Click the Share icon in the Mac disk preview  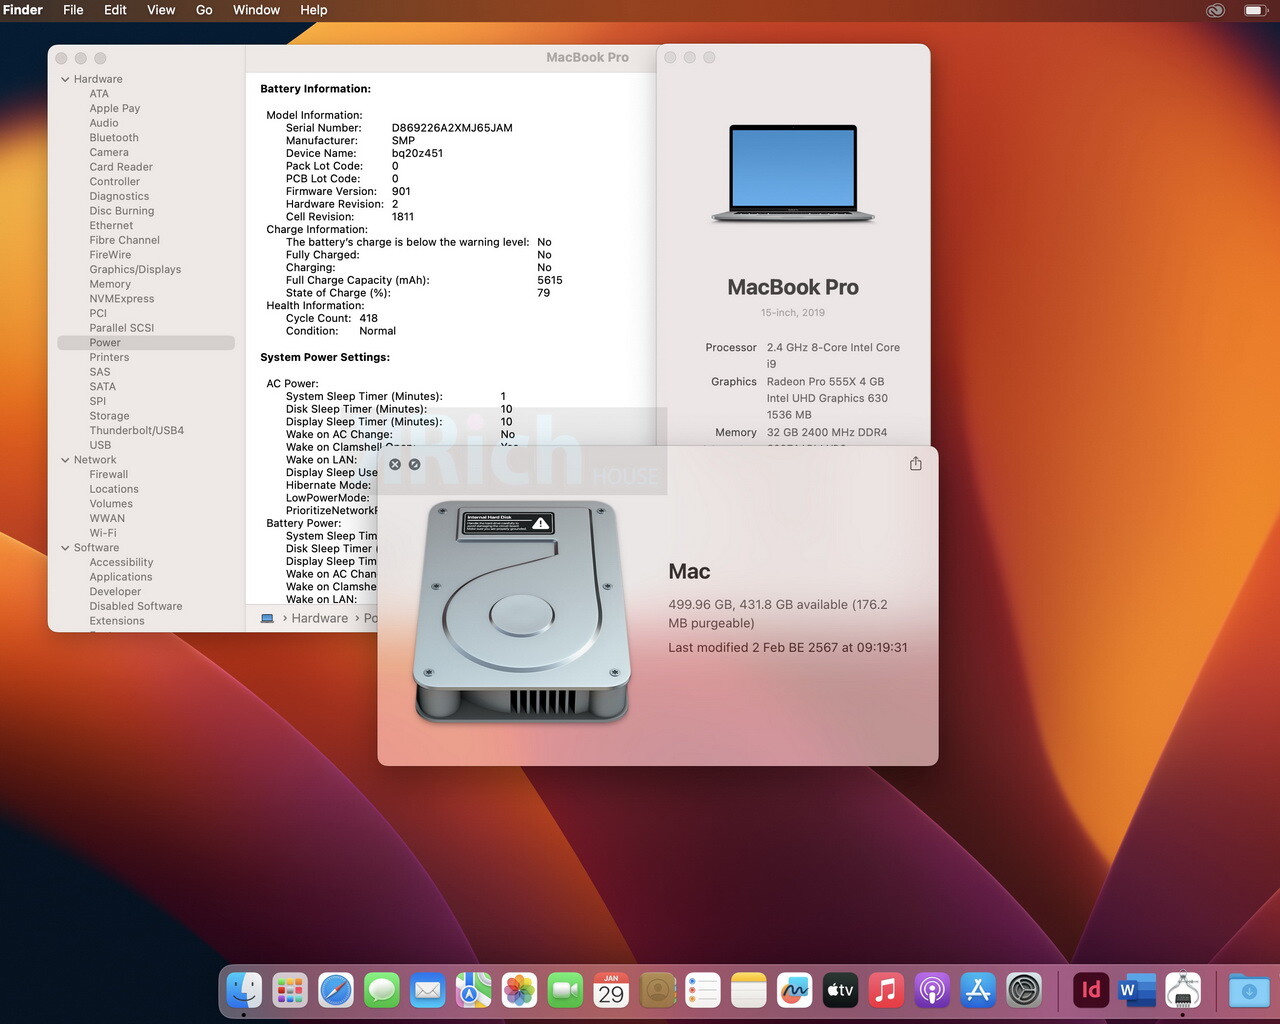915,463
